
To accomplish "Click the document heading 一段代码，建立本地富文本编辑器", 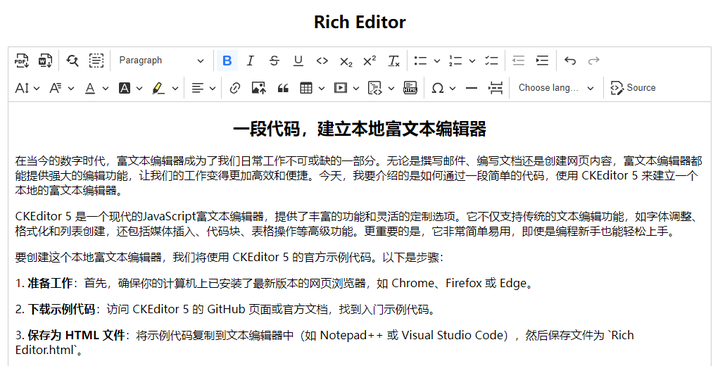I will click(x=360, y=129).
